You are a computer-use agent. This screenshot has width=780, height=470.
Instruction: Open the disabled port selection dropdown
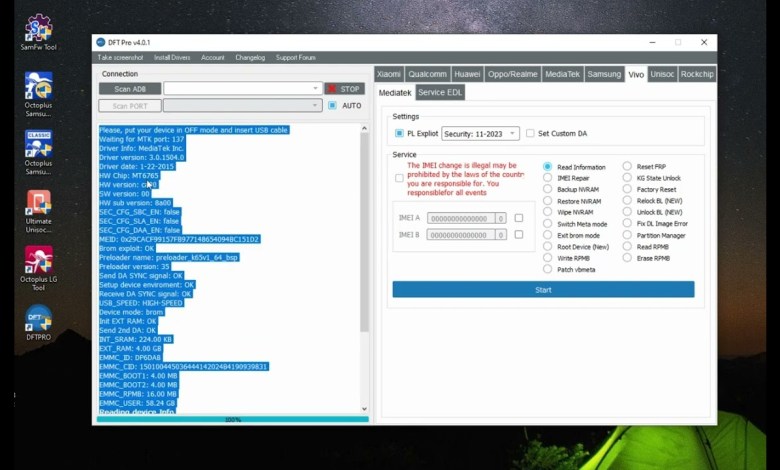(243, 105)
